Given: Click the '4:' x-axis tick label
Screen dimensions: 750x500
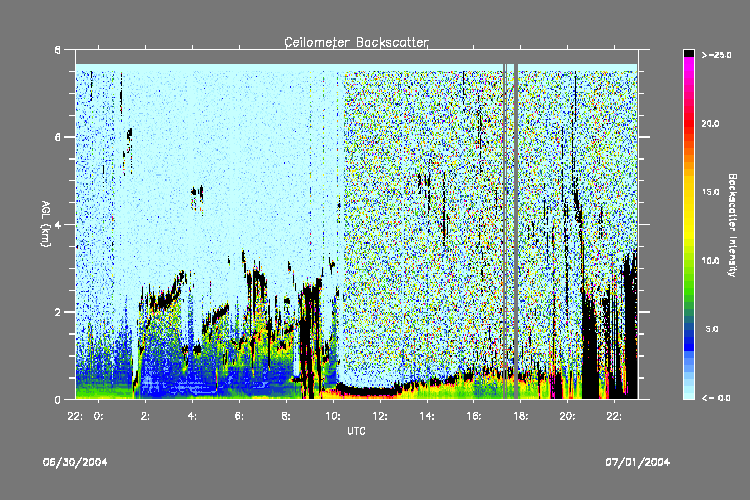Looking at the screenshot, I should (x=192, y=416).
